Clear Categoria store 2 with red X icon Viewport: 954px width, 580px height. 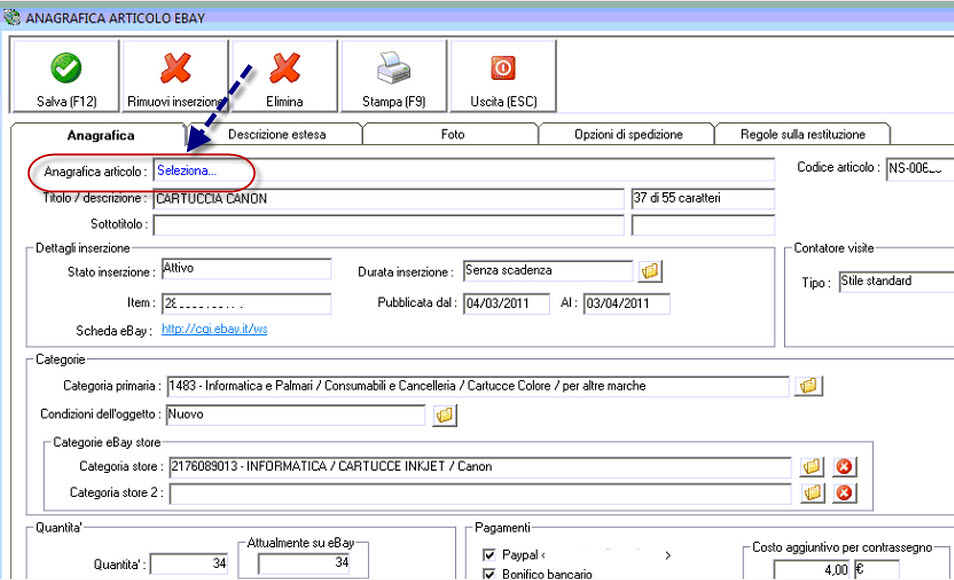pos(844,493)
